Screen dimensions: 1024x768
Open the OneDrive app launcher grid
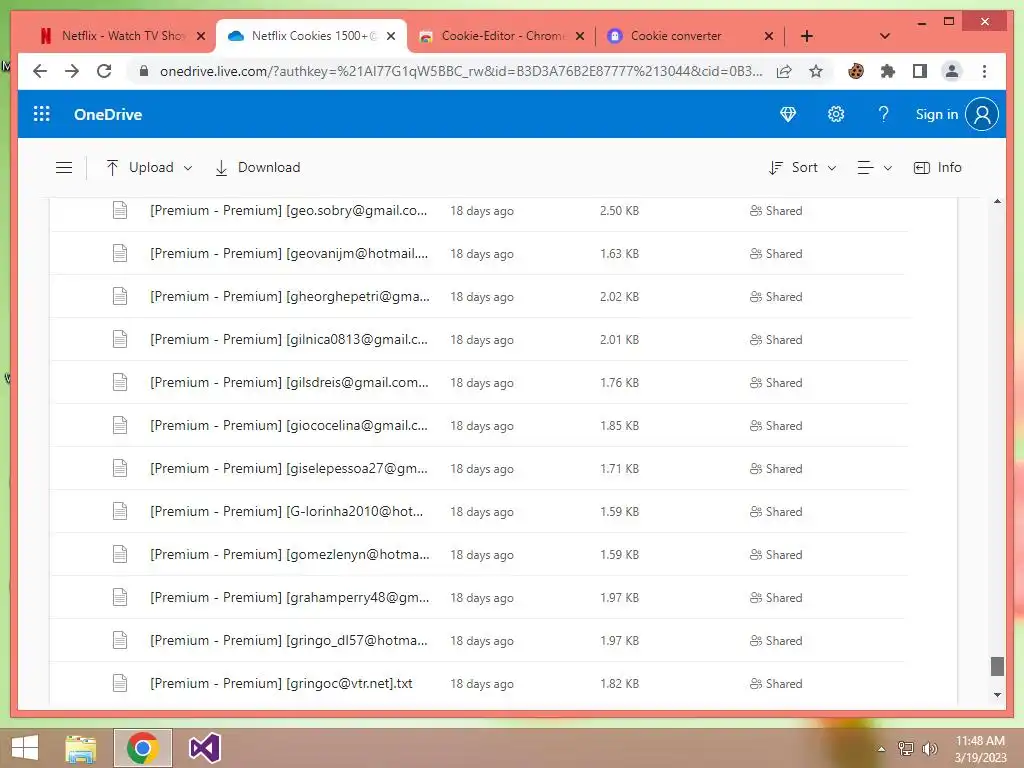point(42,114)
